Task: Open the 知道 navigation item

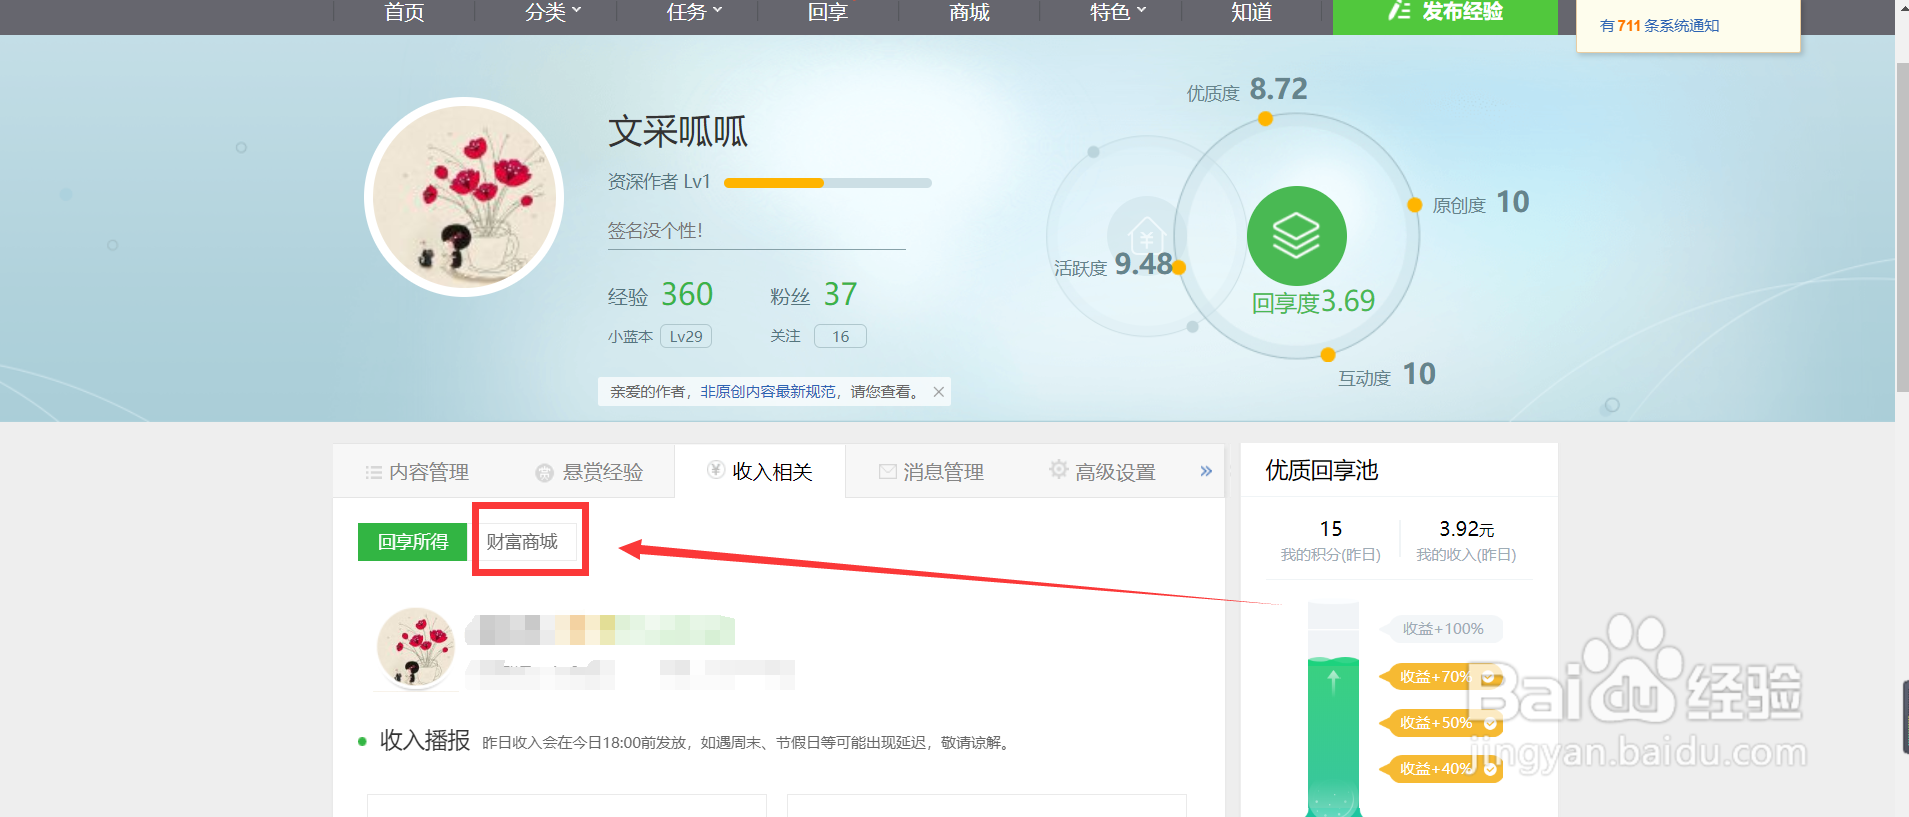Action: tap(1252, 12)
